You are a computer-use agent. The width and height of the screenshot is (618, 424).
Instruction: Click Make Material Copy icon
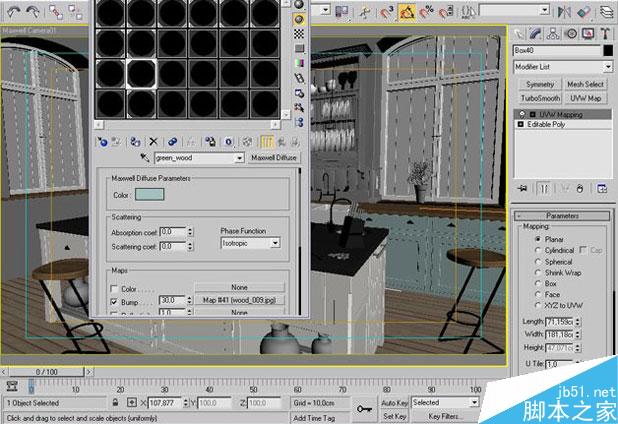coord(172,141)
